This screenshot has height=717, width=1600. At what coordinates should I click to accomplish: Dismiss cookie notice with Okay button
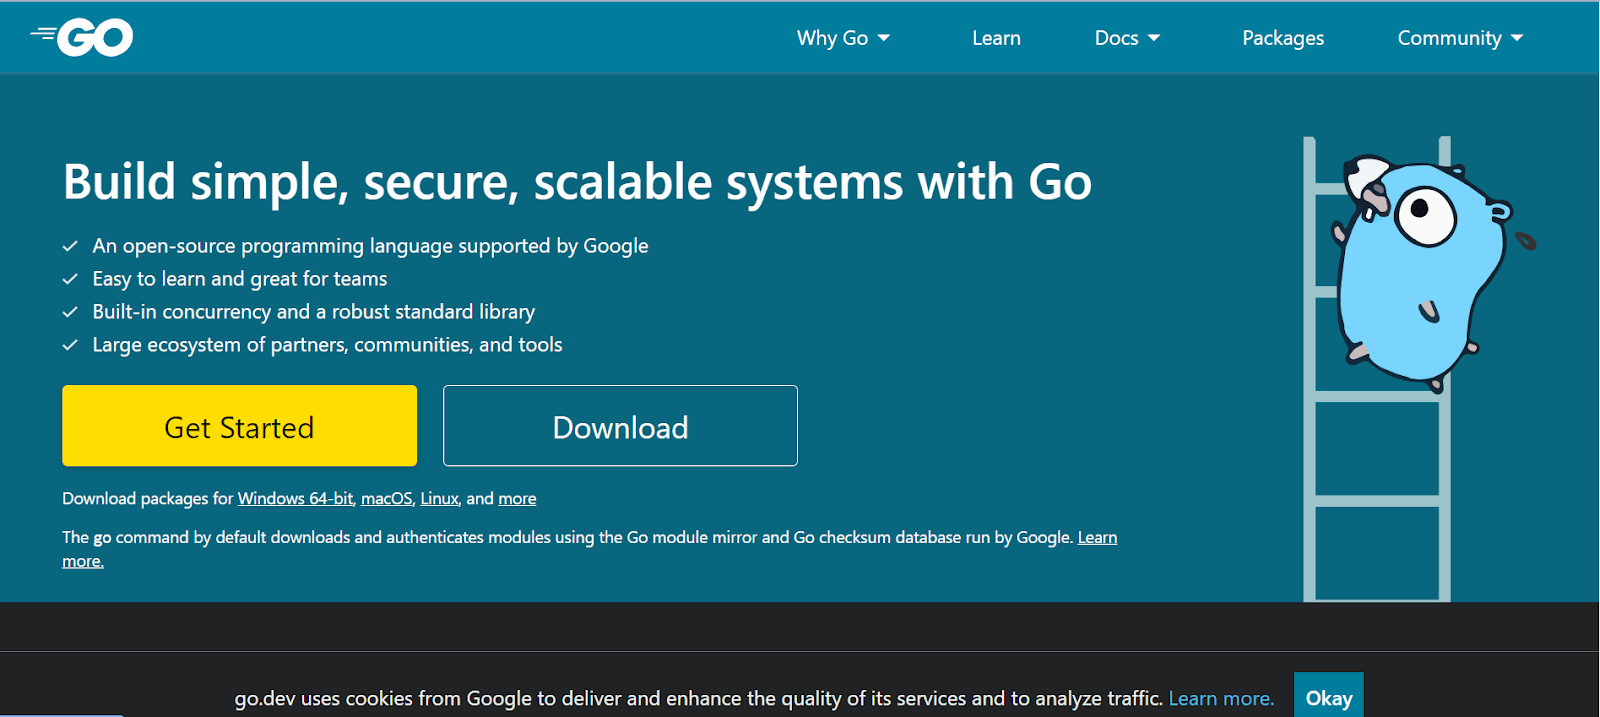(1328, 697)
